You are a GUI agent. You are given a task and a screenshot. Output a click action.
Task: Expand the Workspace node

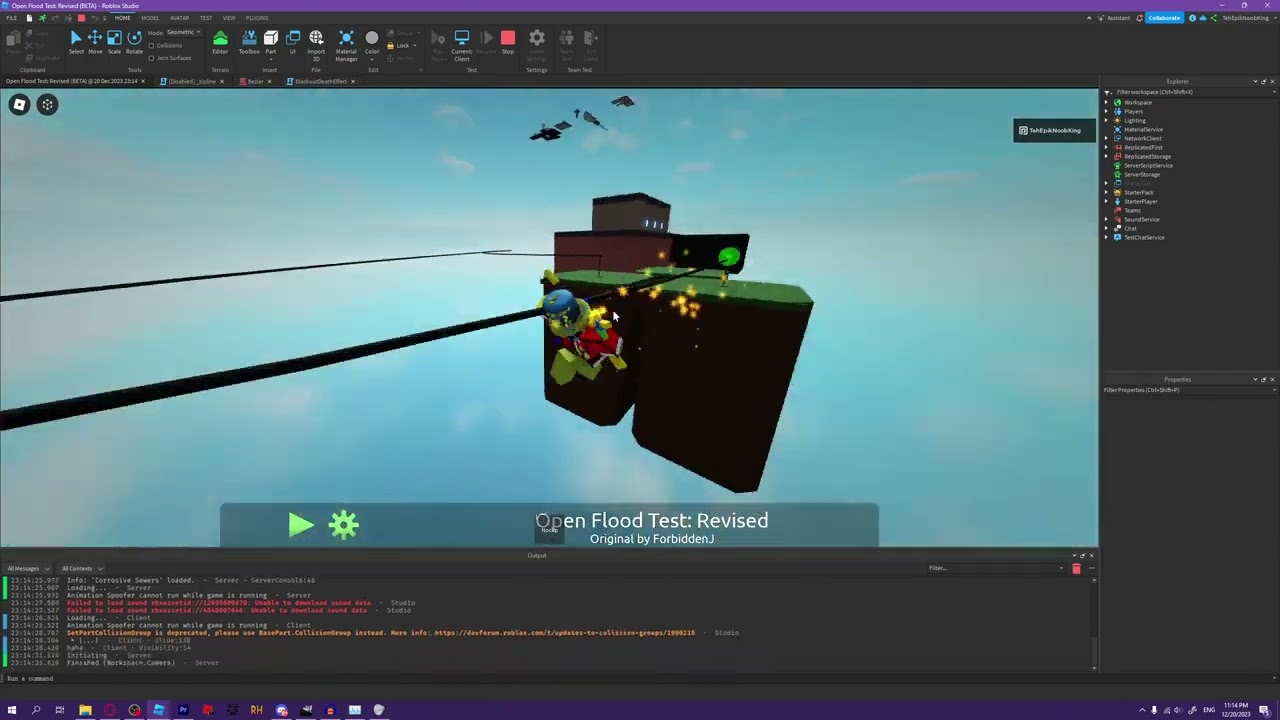(x=1107, y=102)
